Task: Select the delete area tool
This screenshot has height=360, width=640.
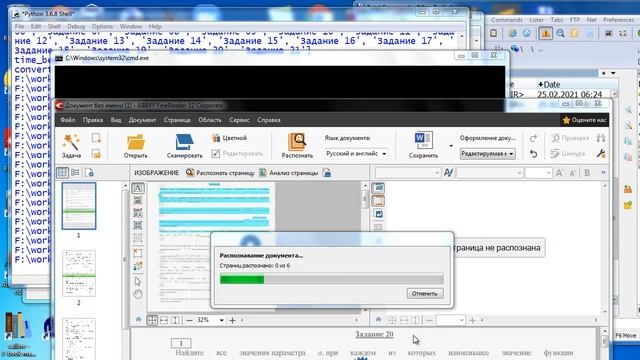Action: [x=138, y=253]
